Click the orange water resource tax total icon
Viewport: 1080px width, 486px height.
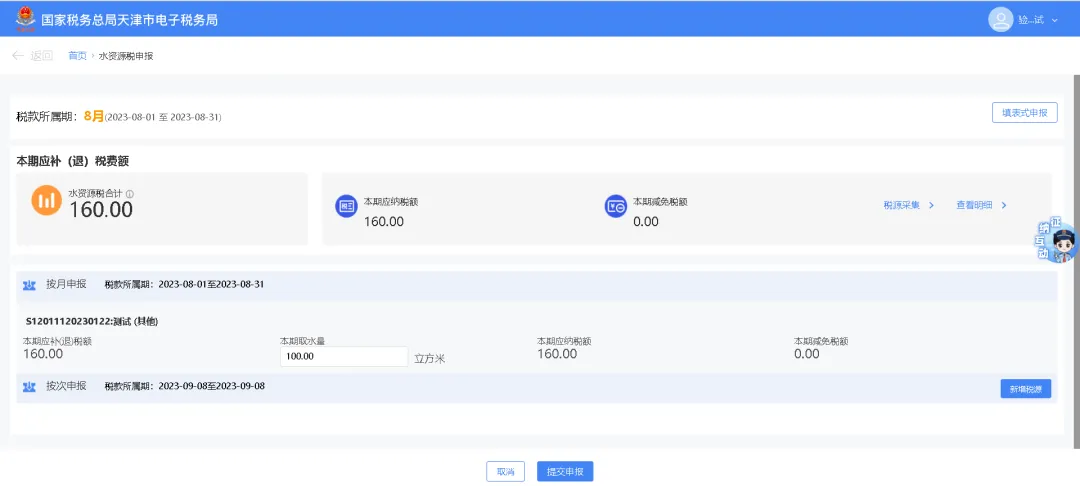46,200
